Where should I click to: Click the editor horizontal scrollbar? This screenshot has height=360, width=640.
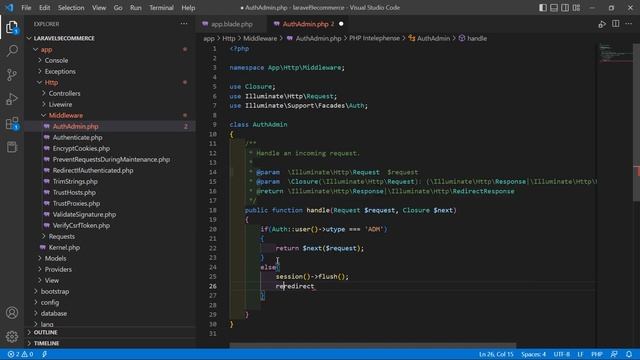click(372, 345)
